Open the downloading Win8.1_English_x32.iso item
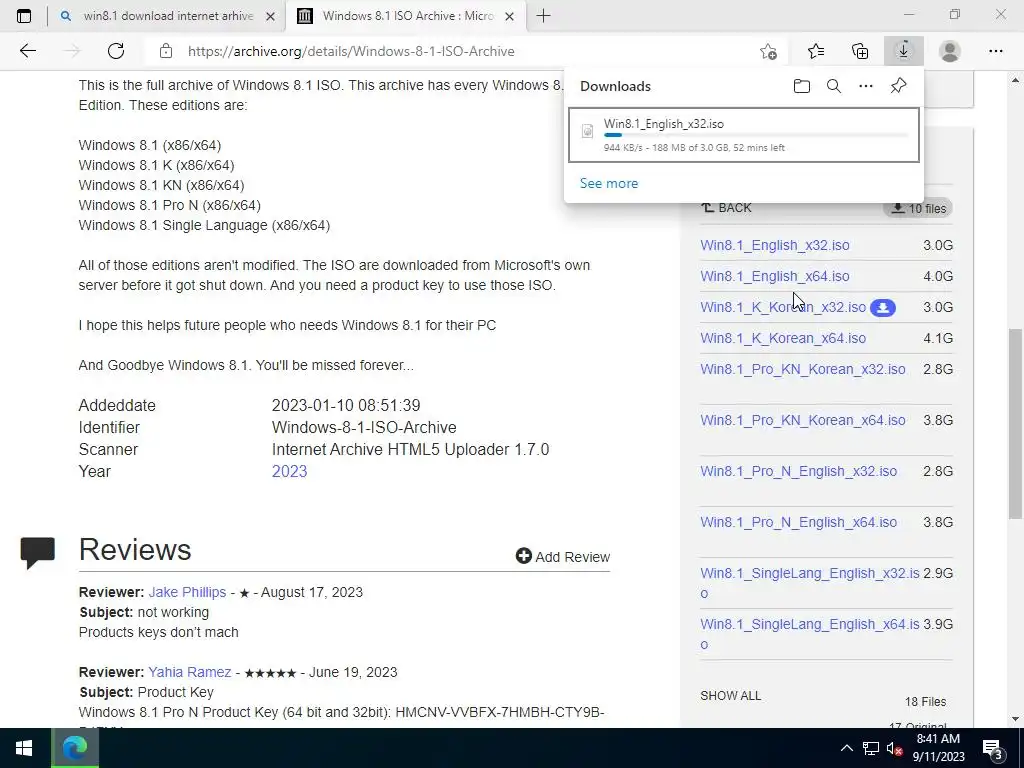The width and height of the screenshot is (1024, 768). [x=744, y=135]
